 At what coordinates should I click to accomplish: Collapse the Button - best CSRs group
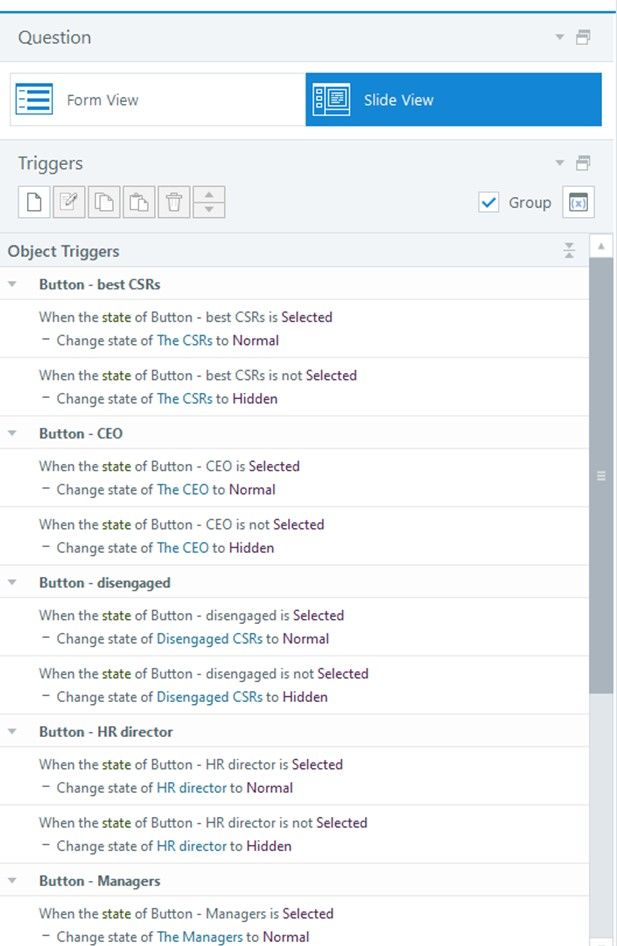(x=13, y=284)
